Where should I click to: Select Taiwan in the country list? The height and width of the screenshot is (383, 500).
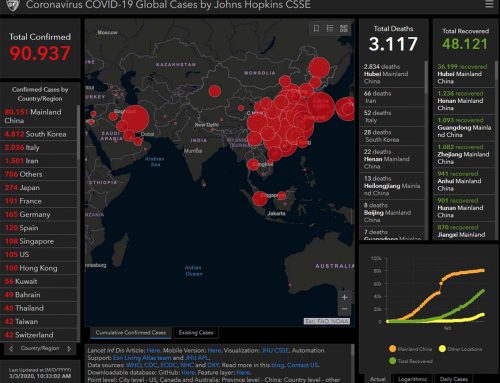point(39,321)
